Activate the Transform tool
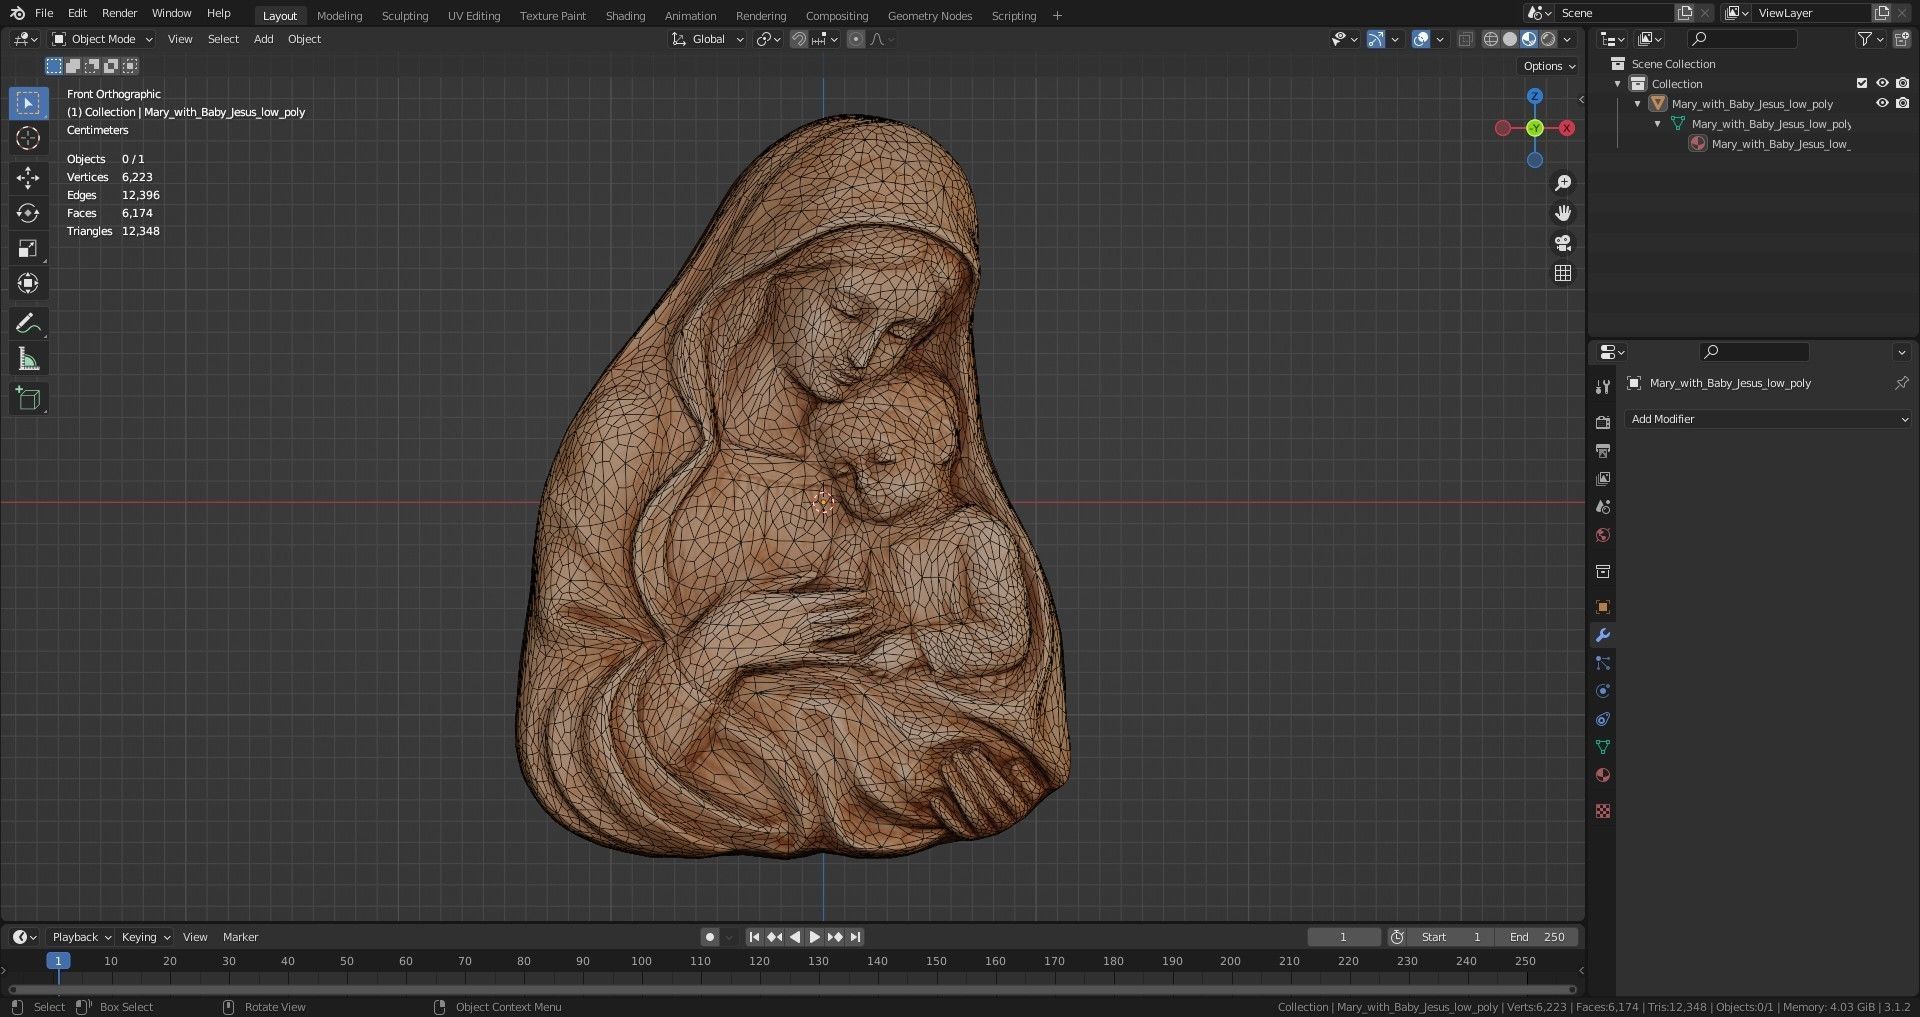Viewport: 1920px width, 1017px height. (x=28, y=283)
